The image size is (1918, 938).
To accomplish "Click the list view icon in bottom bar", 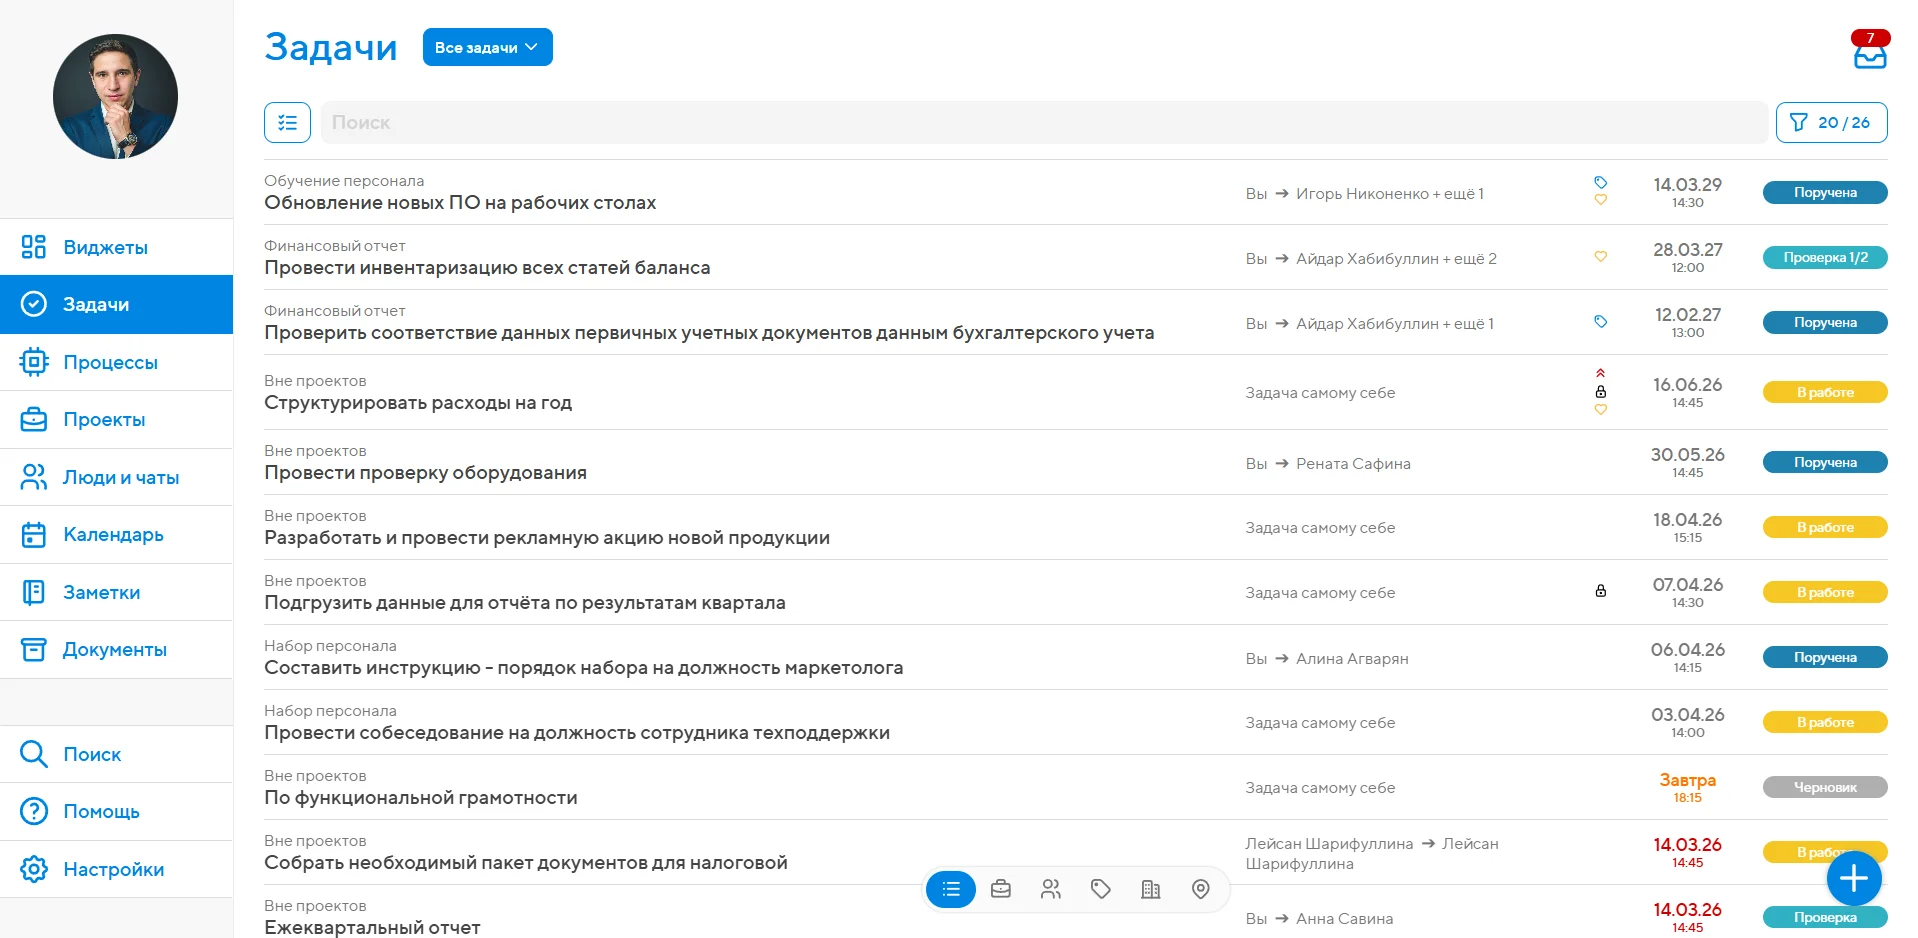I will pos(950,889).
